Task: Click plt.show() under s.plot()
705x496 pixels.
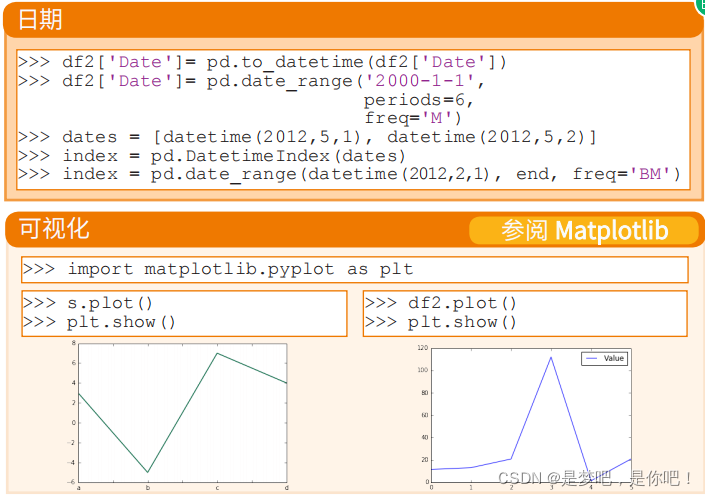Action: click(99, 322)
